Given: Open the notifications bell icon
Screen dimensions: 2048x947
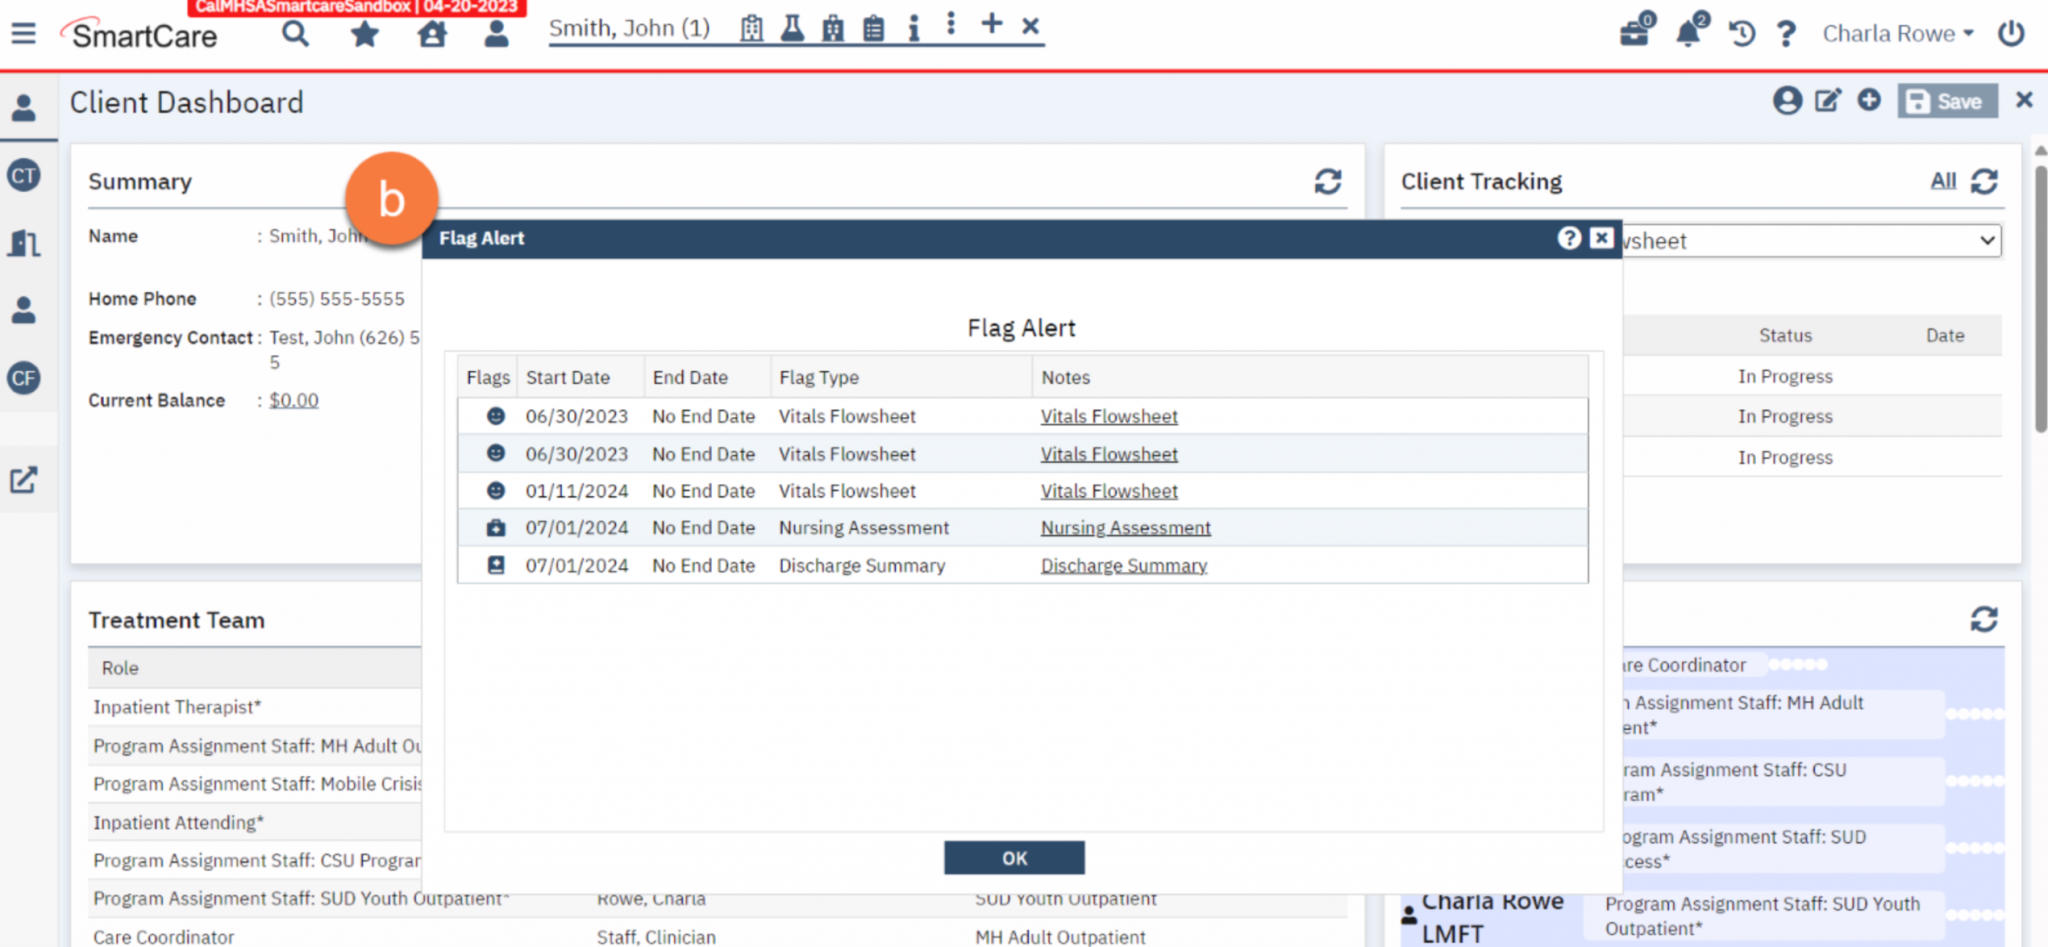Looking at the screenshot, I should click(1688, 33).
